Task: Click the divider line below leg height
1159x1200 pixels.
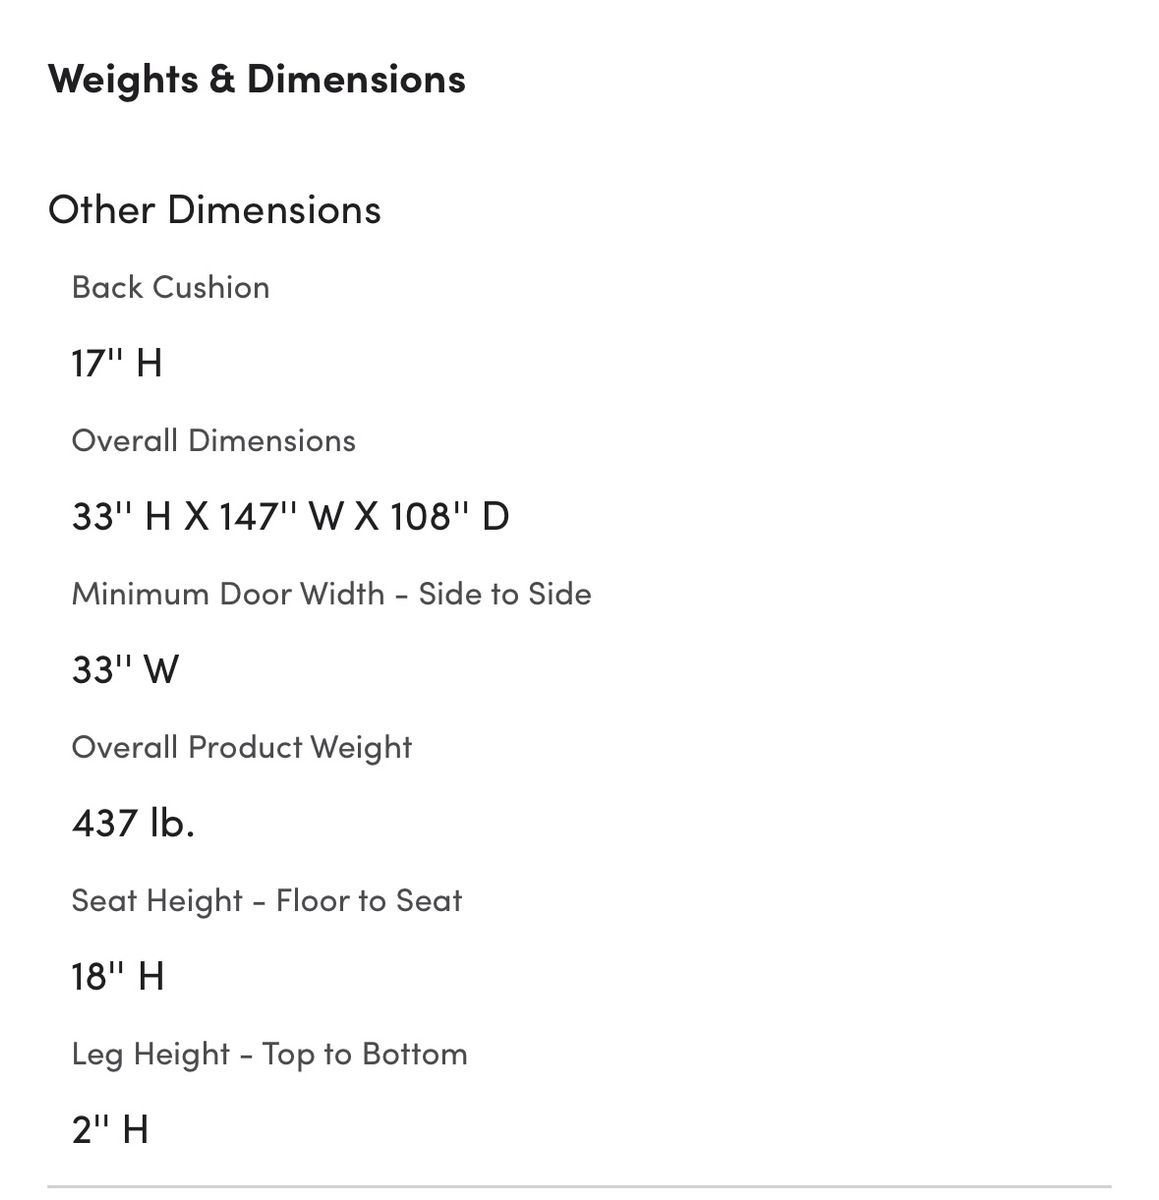Action: pyautogui.click(x=579, y=1187)
